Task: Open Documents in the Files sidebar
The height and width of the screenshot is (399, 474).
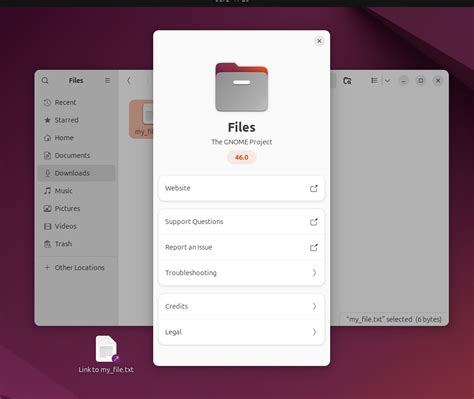Action: coord(77,155)
